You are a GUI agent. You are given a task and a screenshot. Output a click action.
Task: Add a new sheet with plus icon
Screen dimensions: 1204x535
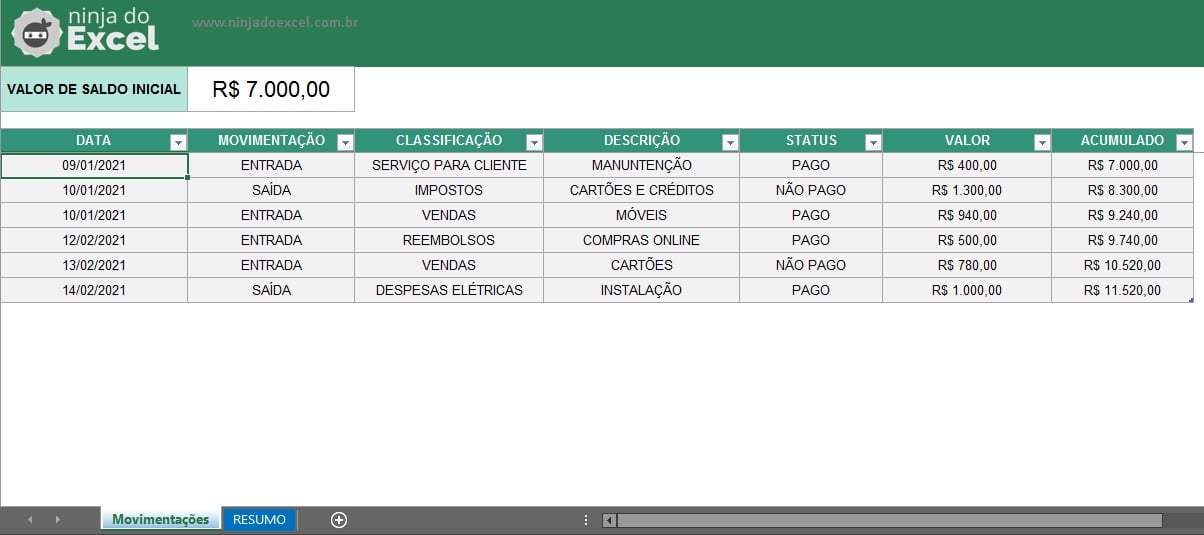[x=339, y=520]
